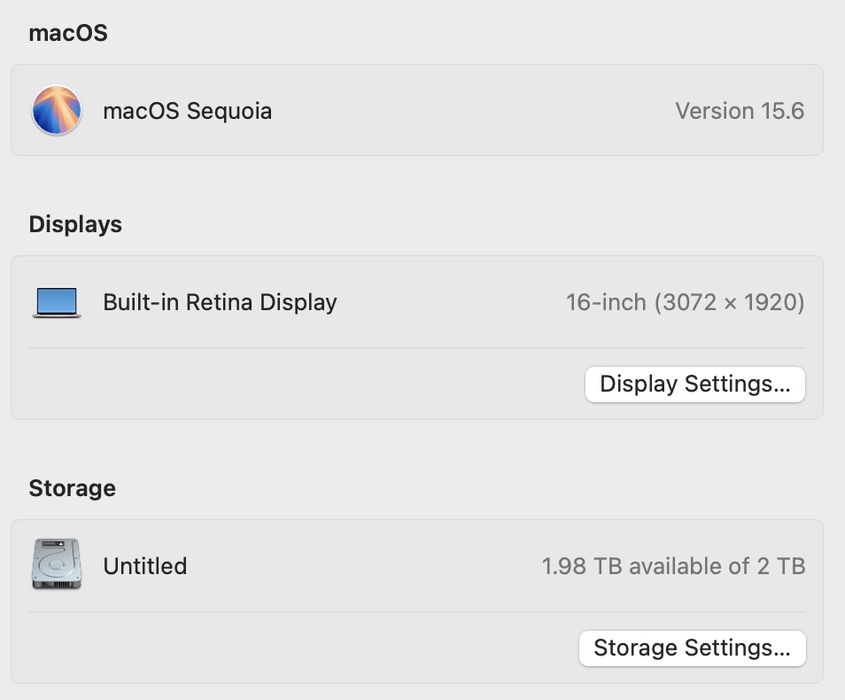Open Storage Settings
This screenshot has height=700, width=845.
[x=692, y=648]
